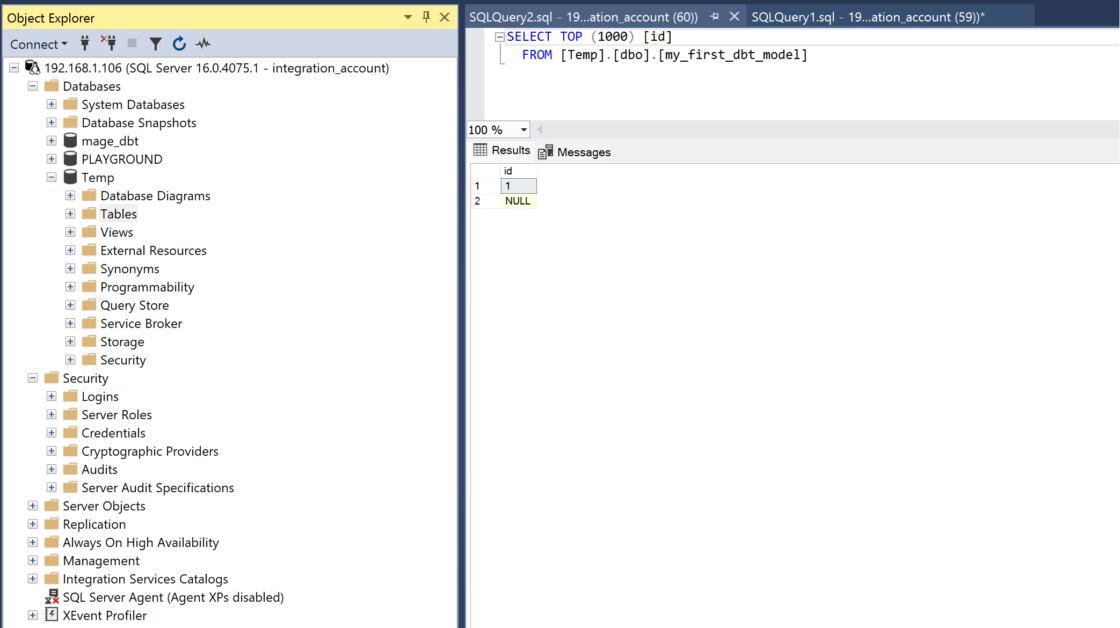This screenshot has width=1120, height=628.
Task: Expand the Security folder under Temp
Action: click(x=70, y=360)
